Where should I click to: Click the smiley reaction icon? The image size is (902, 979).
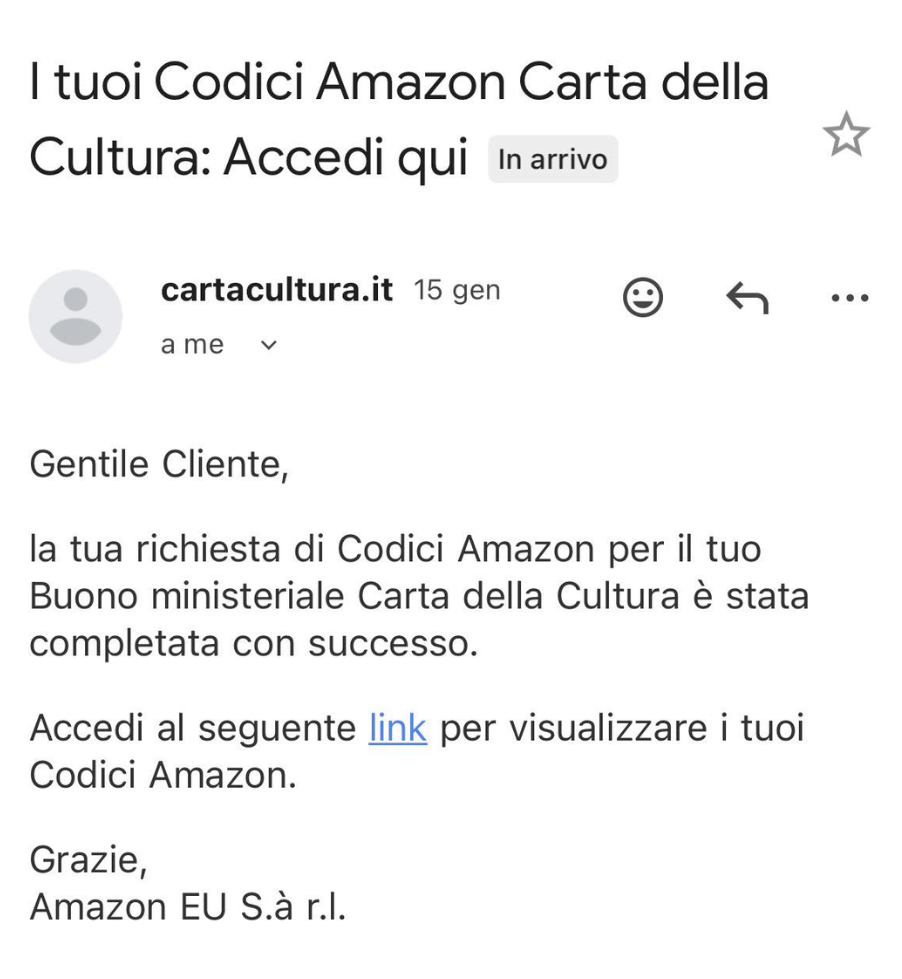(x=643, y=296)
